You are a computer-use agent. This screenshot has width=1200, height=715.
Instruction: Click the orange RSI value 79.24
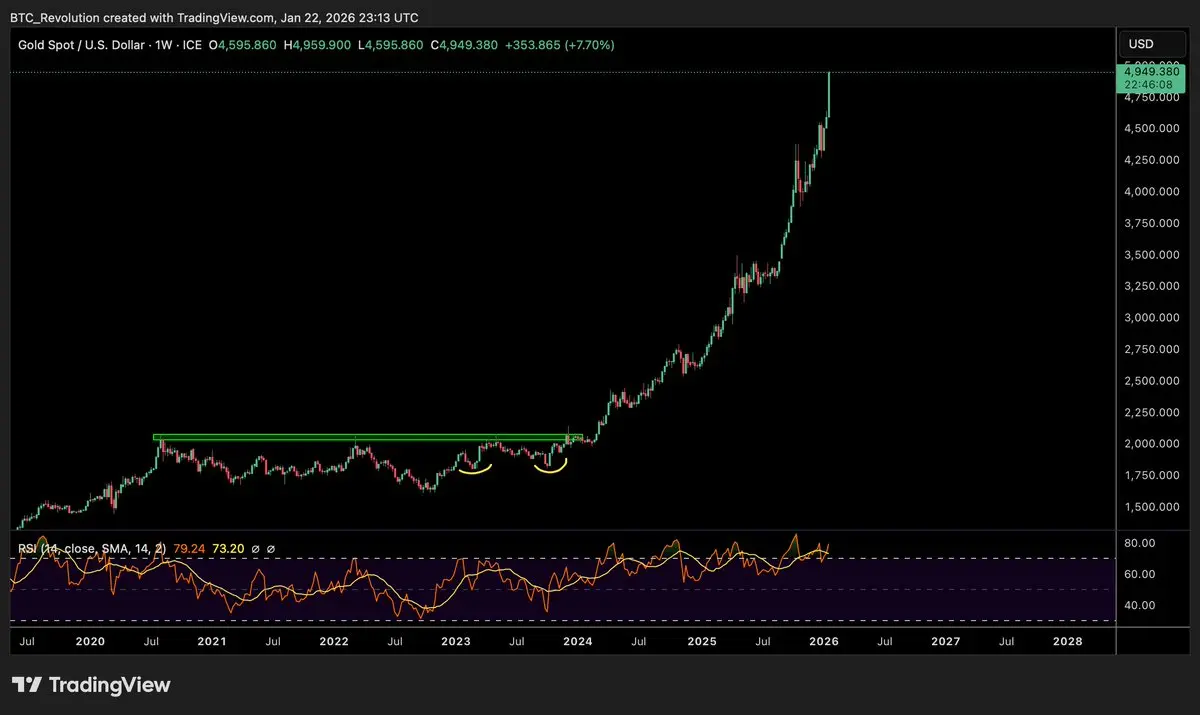[190, 549]
